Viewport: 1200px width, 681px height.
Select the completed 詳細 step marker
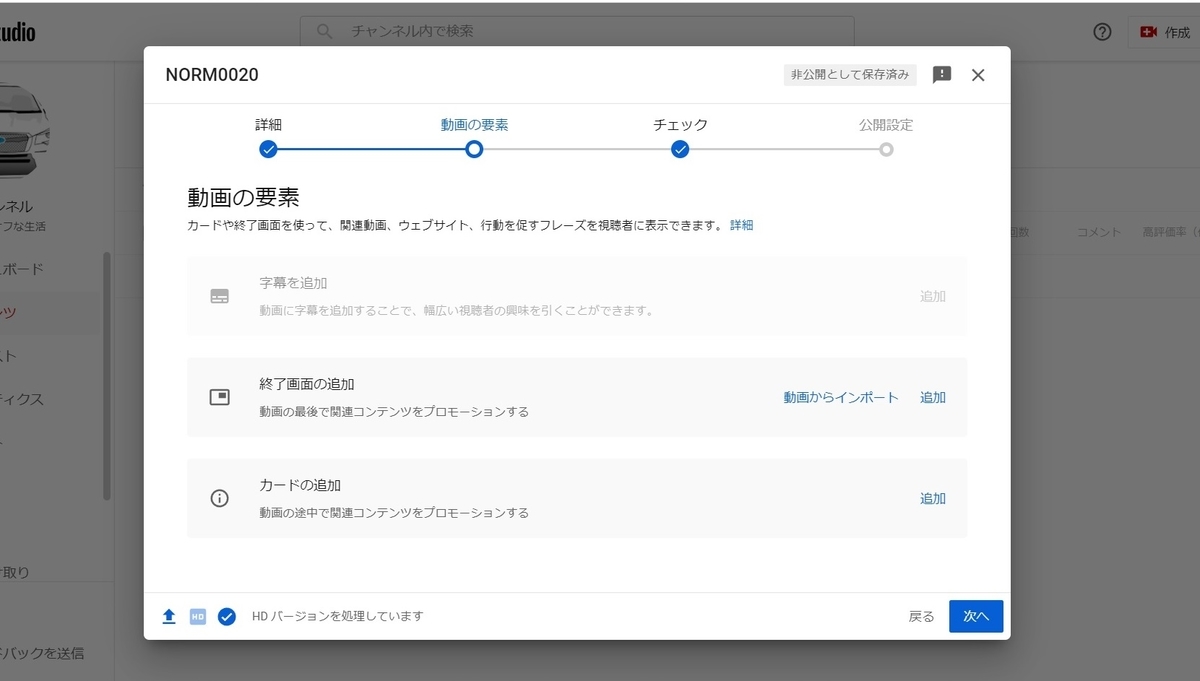click(268, 149)
